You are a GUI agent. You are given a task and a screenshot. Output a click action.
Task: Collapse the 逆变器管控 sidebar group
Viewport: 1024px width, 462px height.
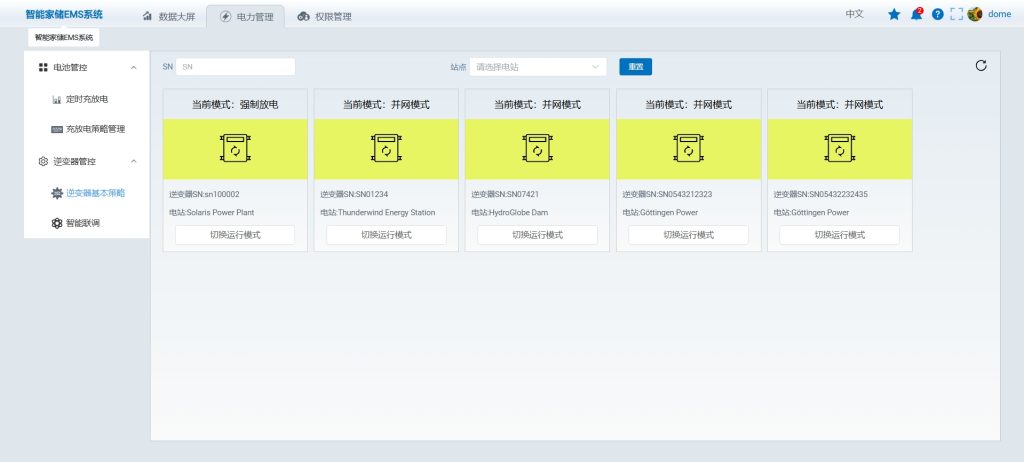134,161
